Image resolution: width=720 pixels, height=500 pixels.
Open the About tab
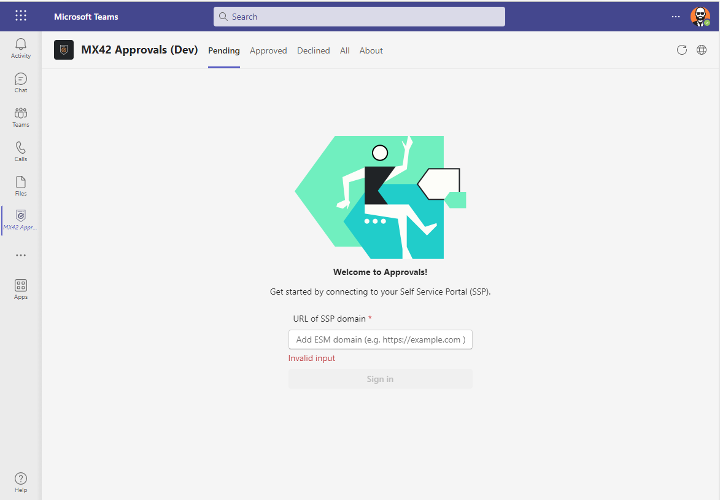[371, 51]
